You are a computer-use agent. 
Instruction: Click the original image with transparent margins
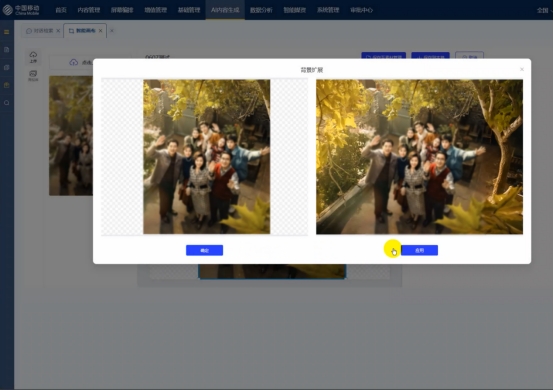click(x=205, y=156)
